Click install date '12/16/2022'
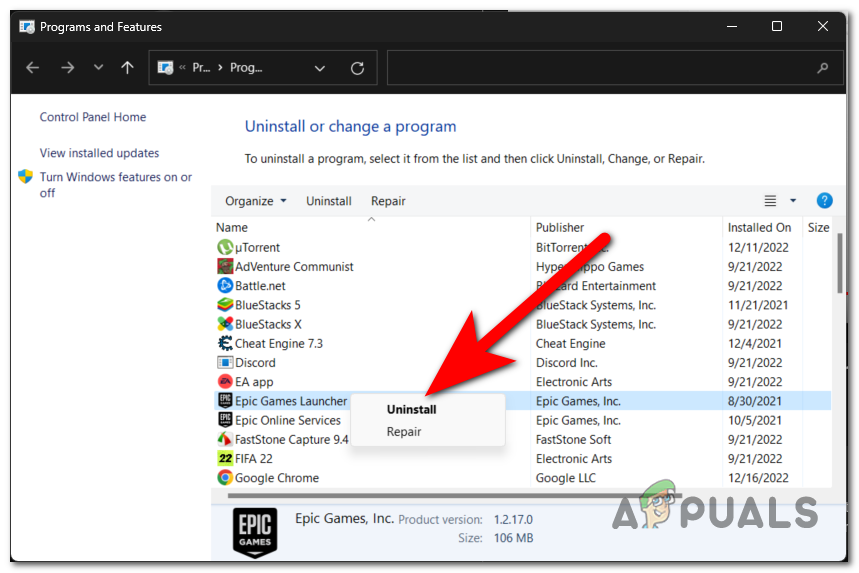Image resolution: width=859 pixels, height=573 pixels. tap(758, 478)
